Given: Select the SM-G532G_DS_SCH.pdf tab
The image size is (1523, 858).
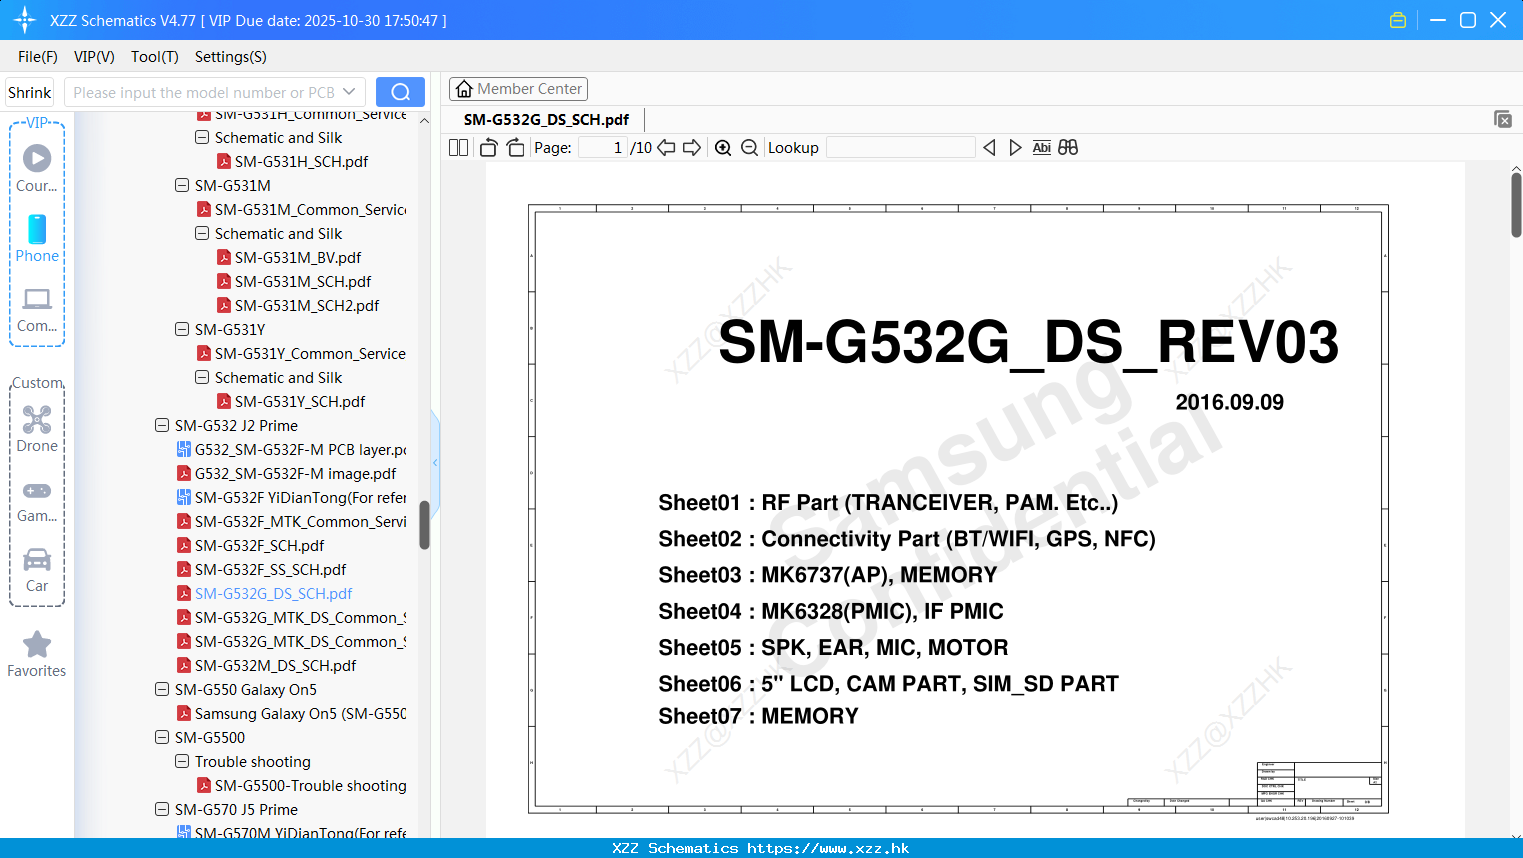Looking at the screenshot, I should coord(546,119).
